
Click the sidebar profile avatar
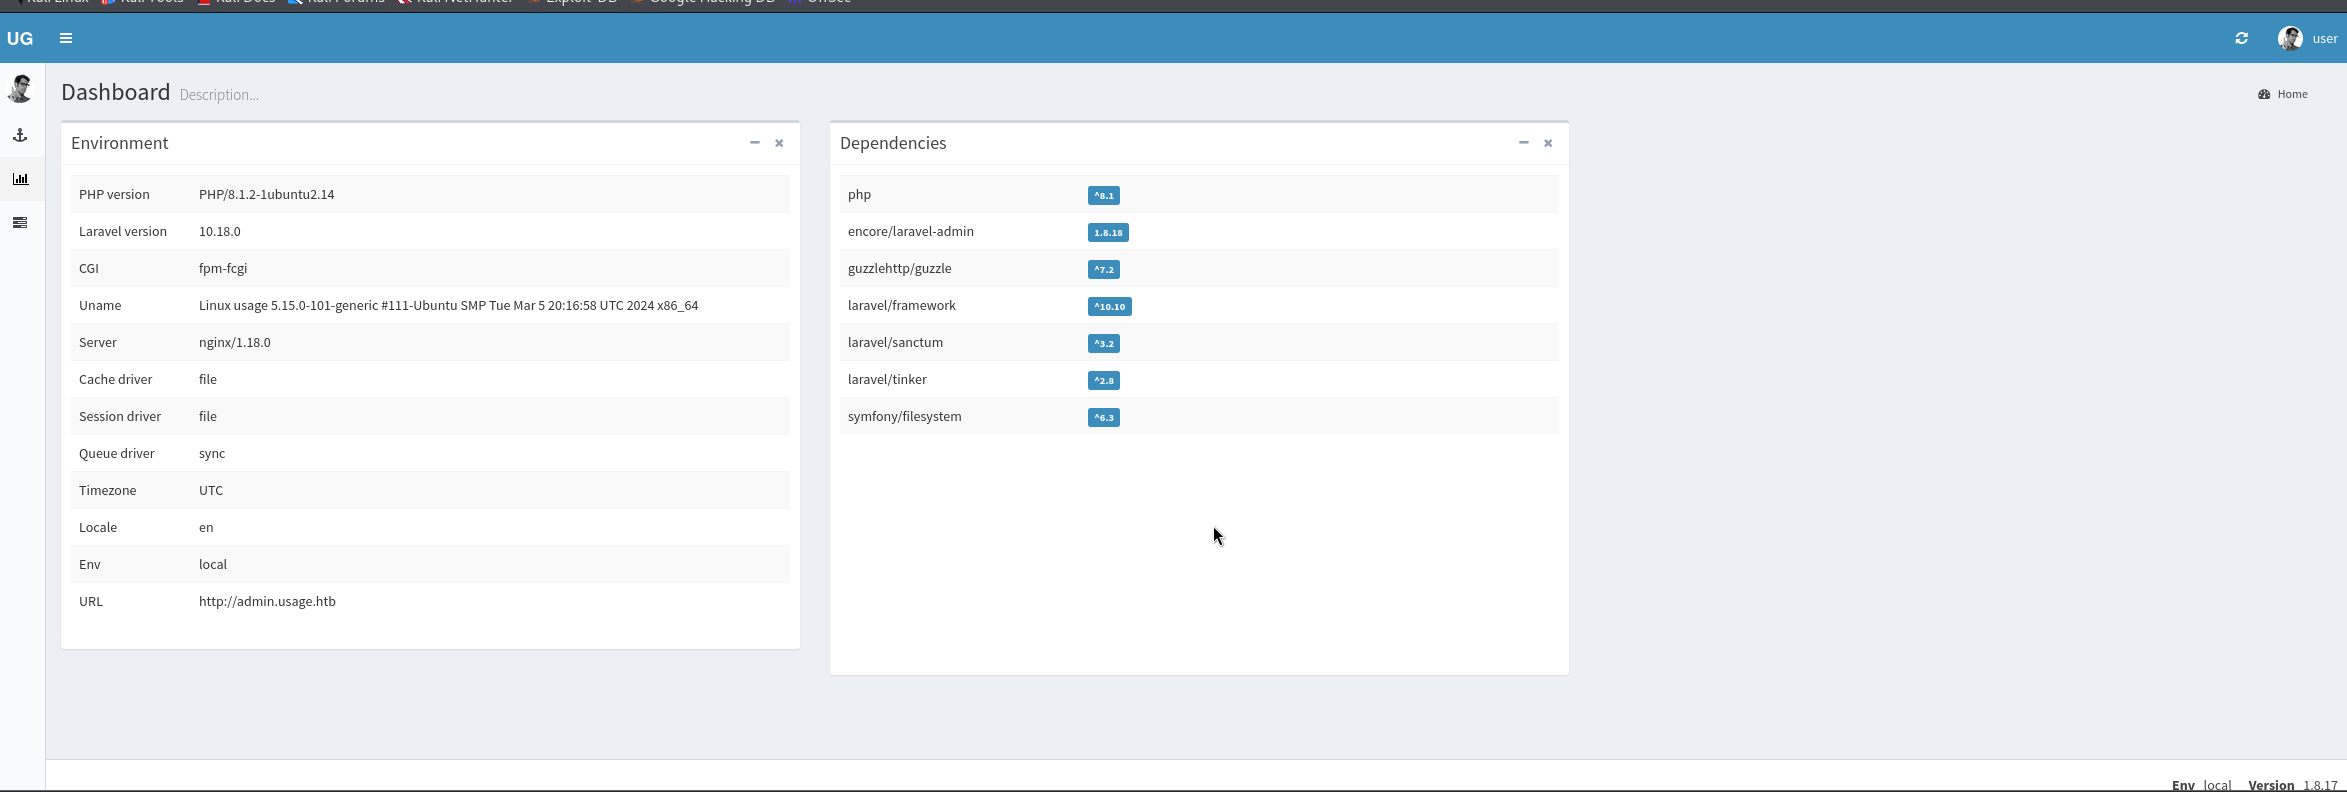pos(20,89)
